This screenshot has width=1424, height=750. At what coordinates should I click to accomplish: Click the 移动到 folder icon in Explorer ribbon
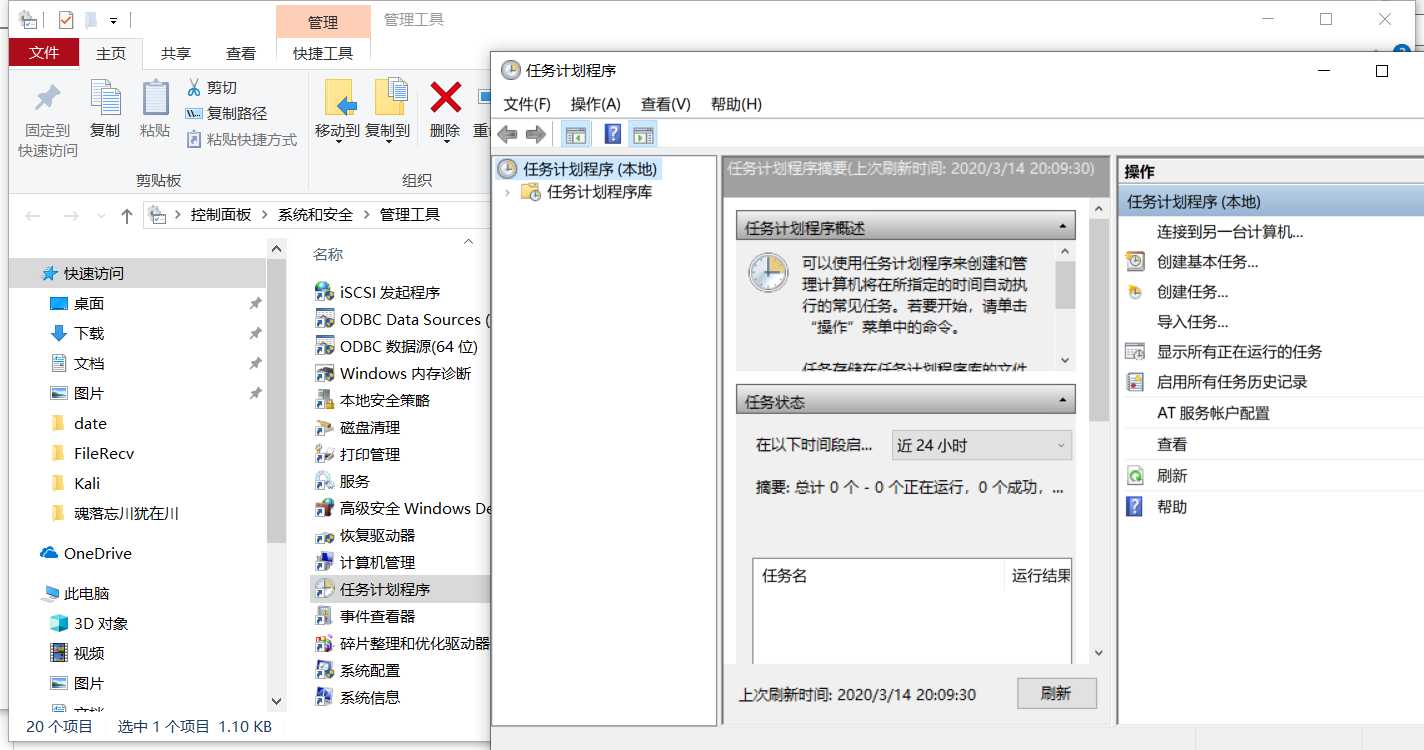pos(340,97)
